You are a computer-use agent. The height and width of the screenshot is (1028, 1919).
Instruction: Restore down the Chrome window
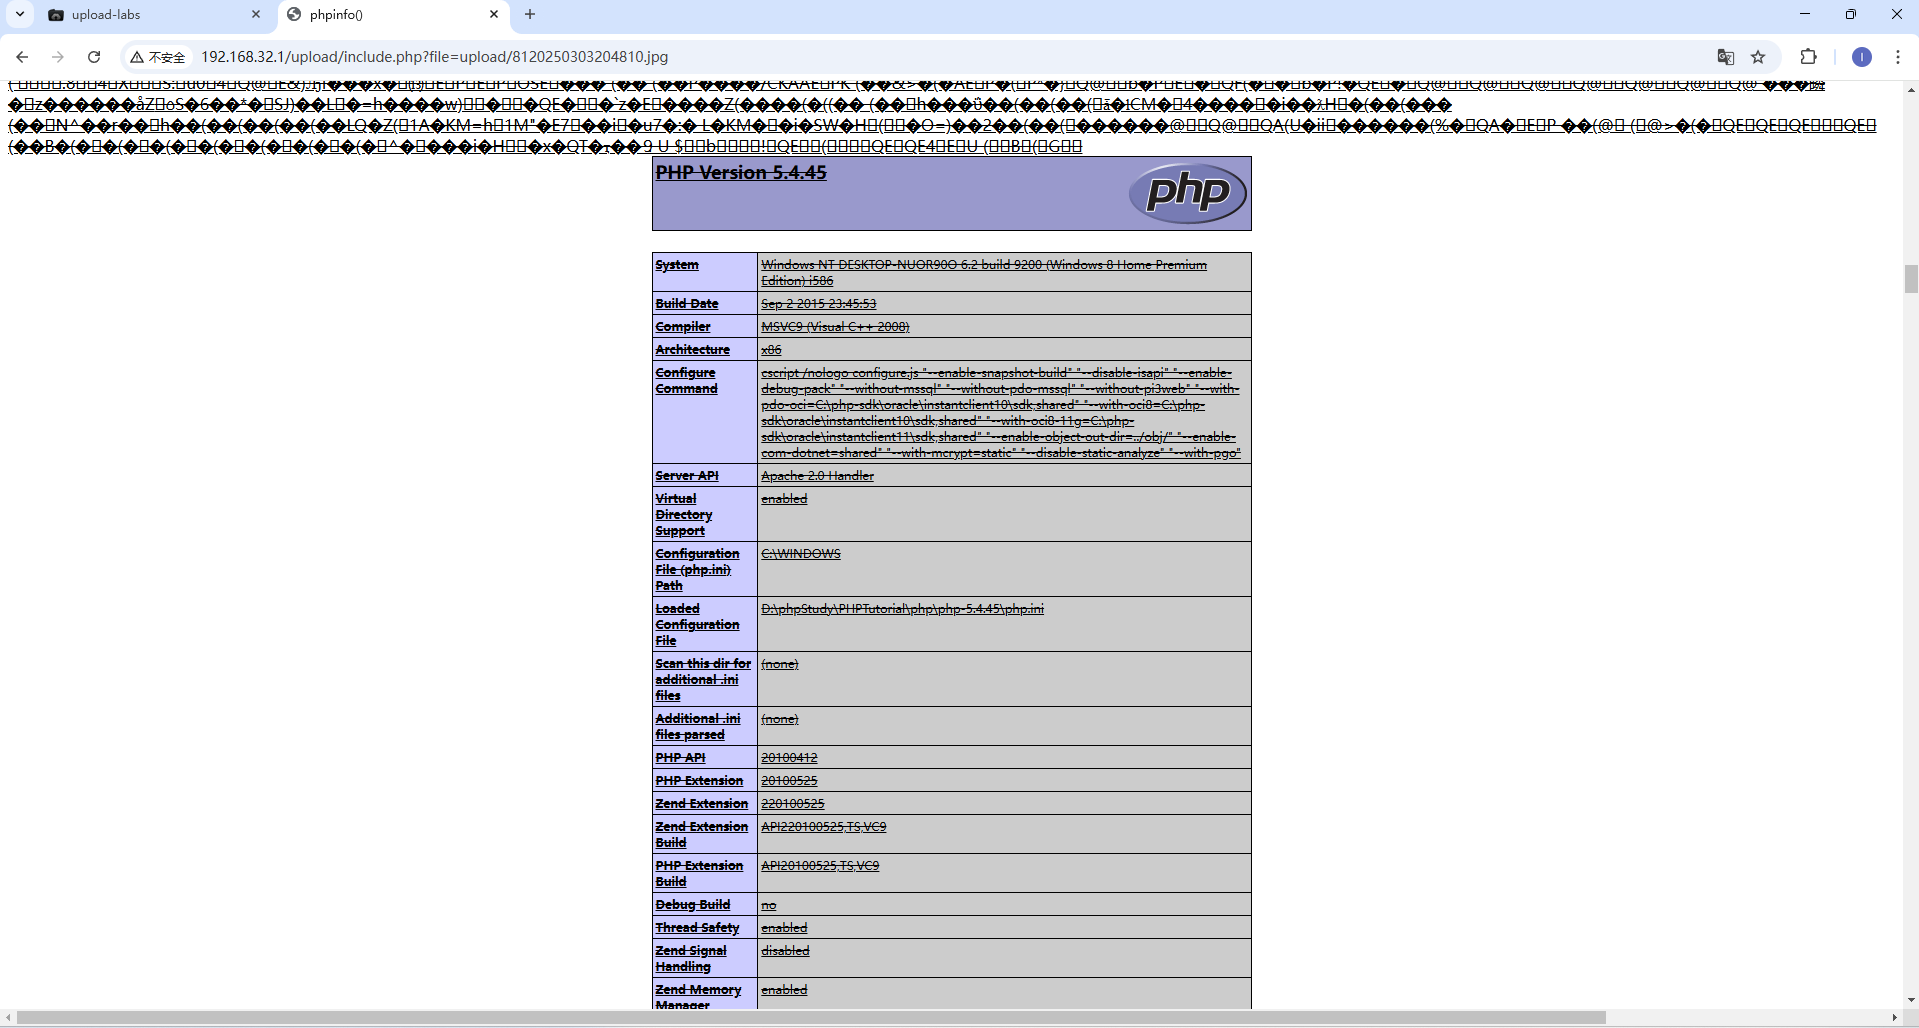(1851, 14)
